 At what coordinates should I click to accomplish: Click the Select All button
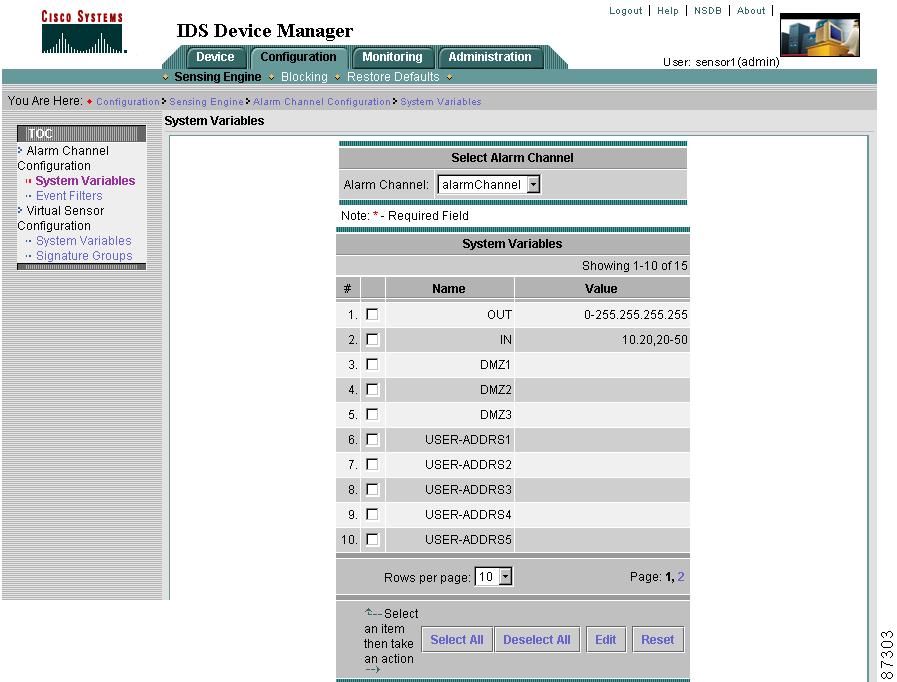(456, 639)
